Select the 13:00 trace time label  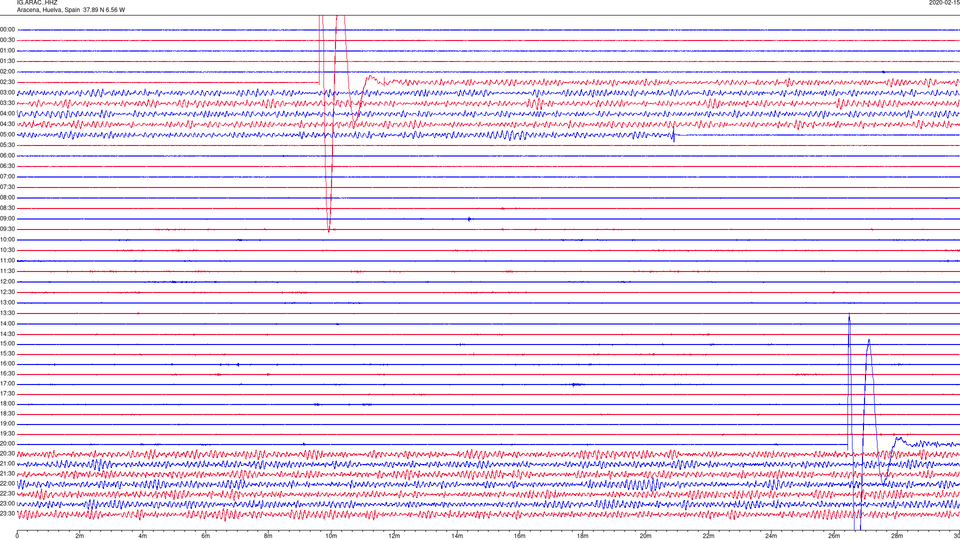[7, 302]
